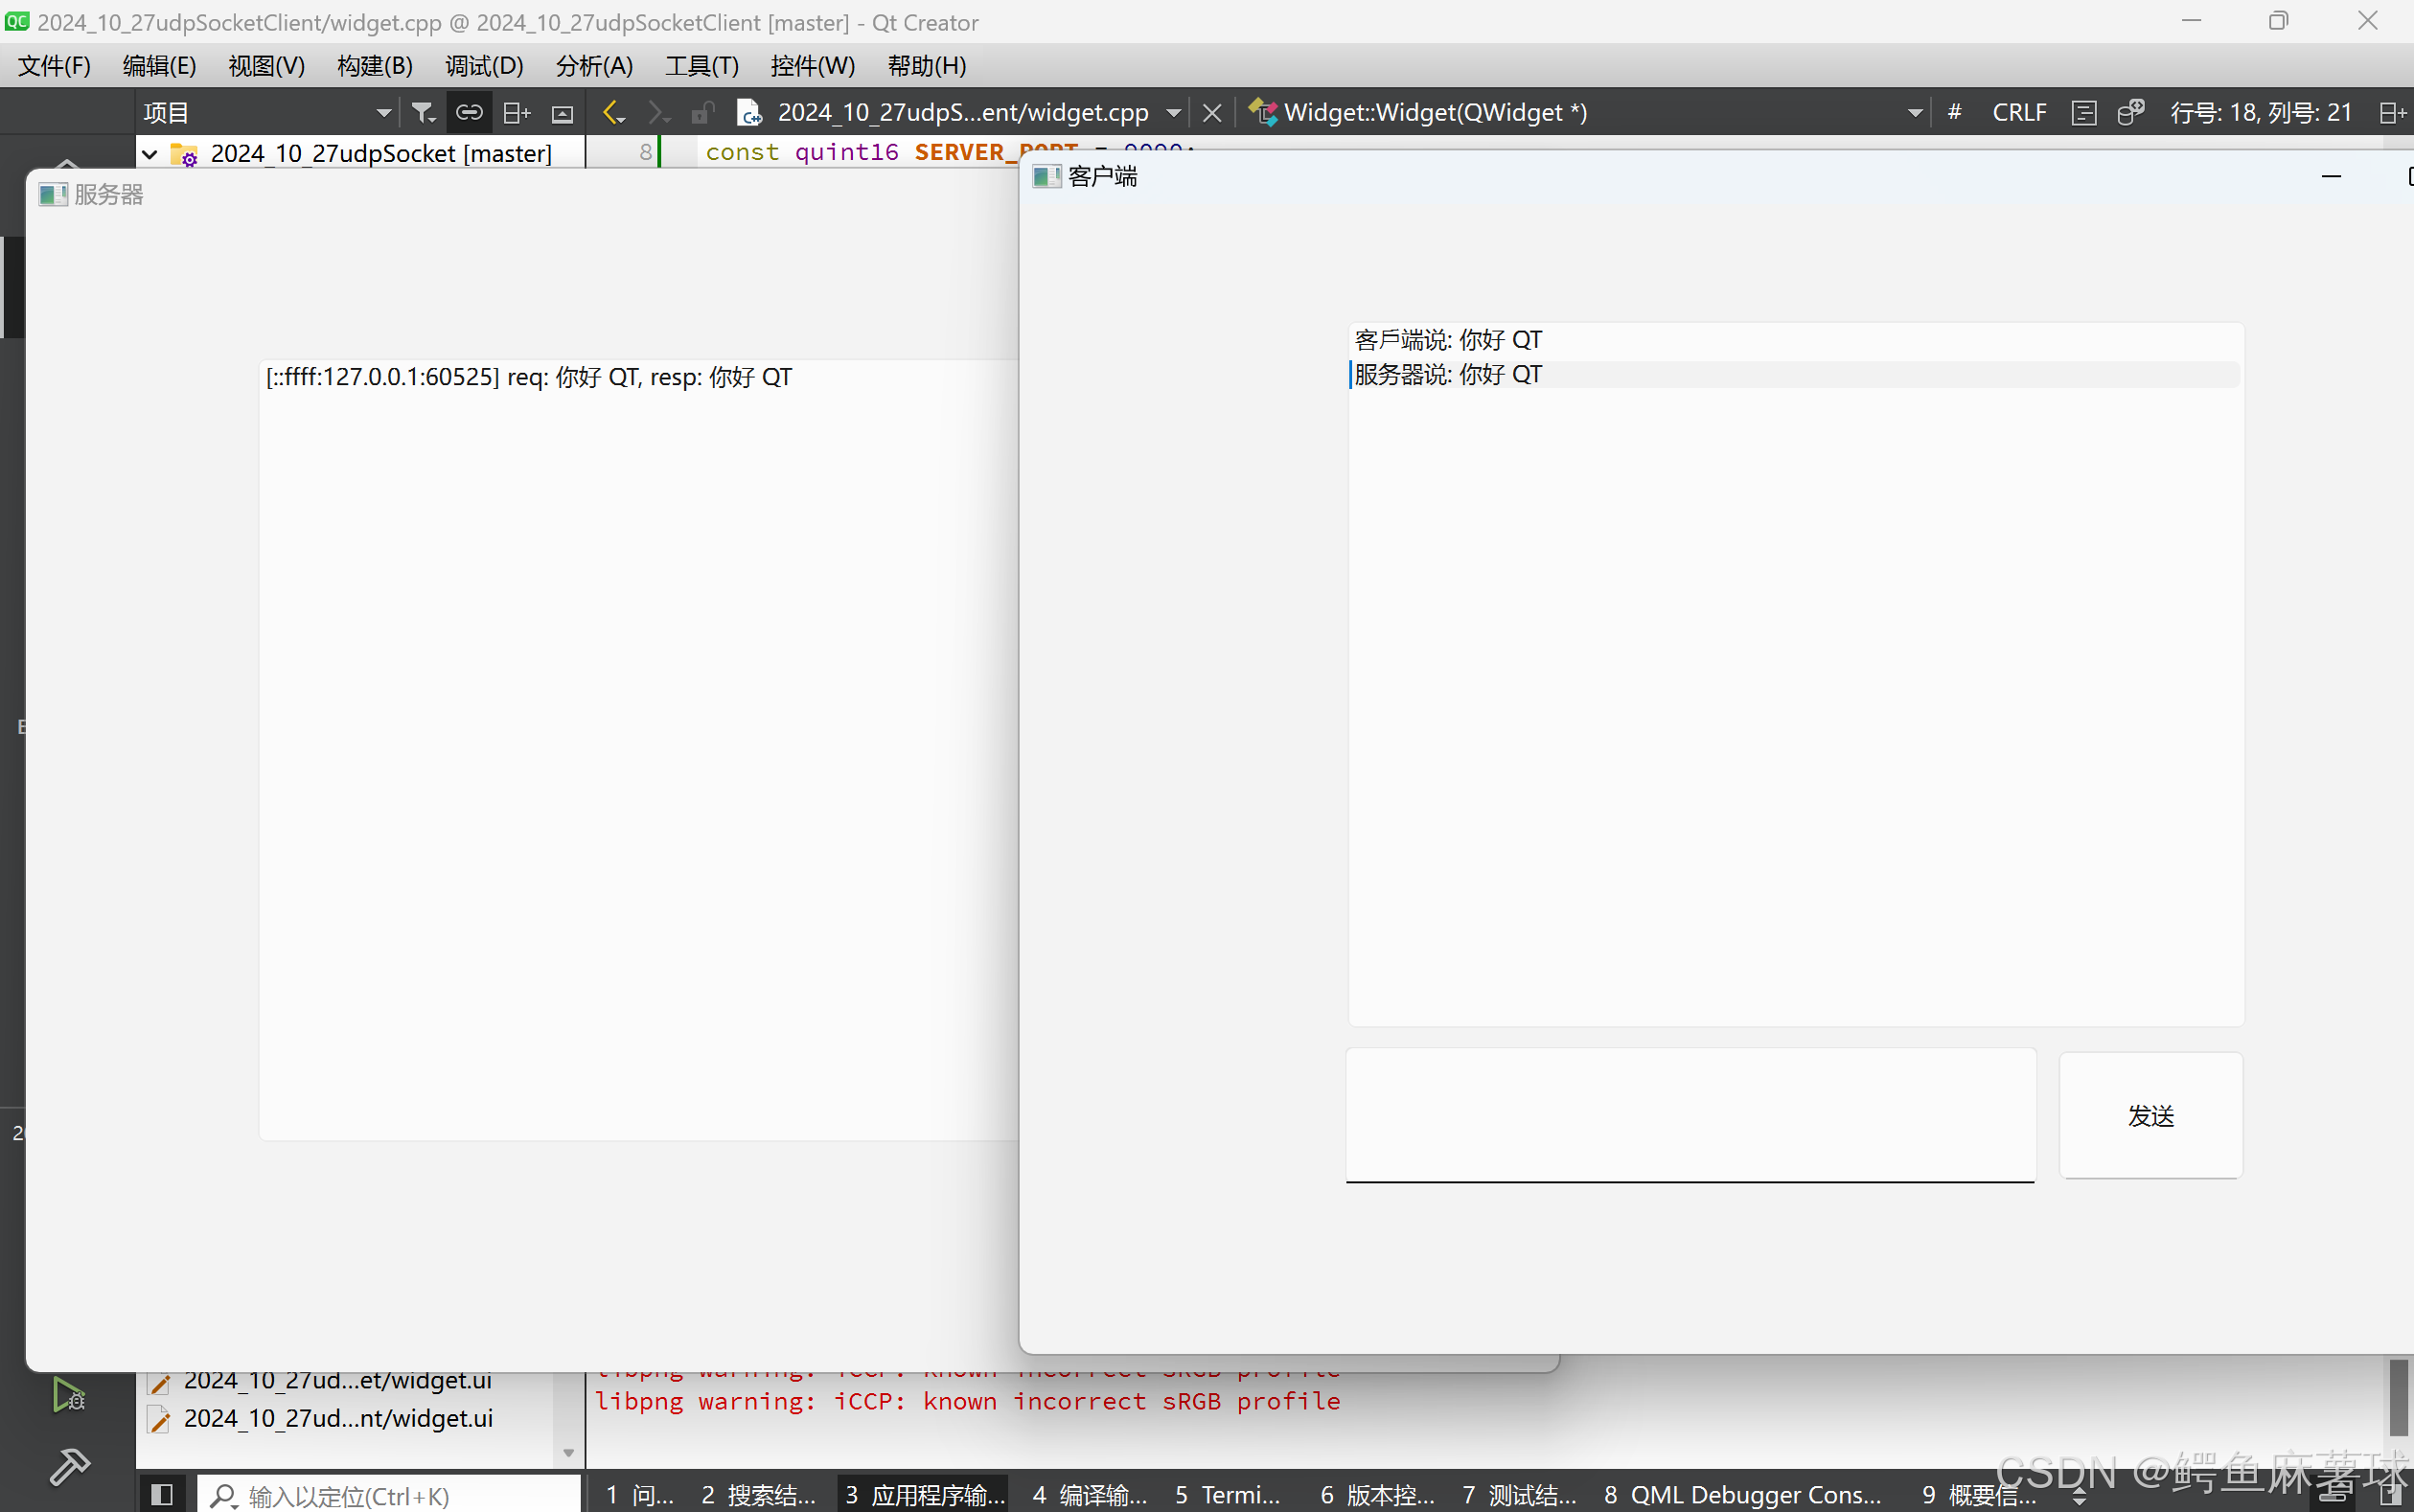Image resolution: width=2414 pixels, height=1512 pixels.
Task: Open the 分析(A) menu
Action: pyautogui.click(x=594, y=66)
